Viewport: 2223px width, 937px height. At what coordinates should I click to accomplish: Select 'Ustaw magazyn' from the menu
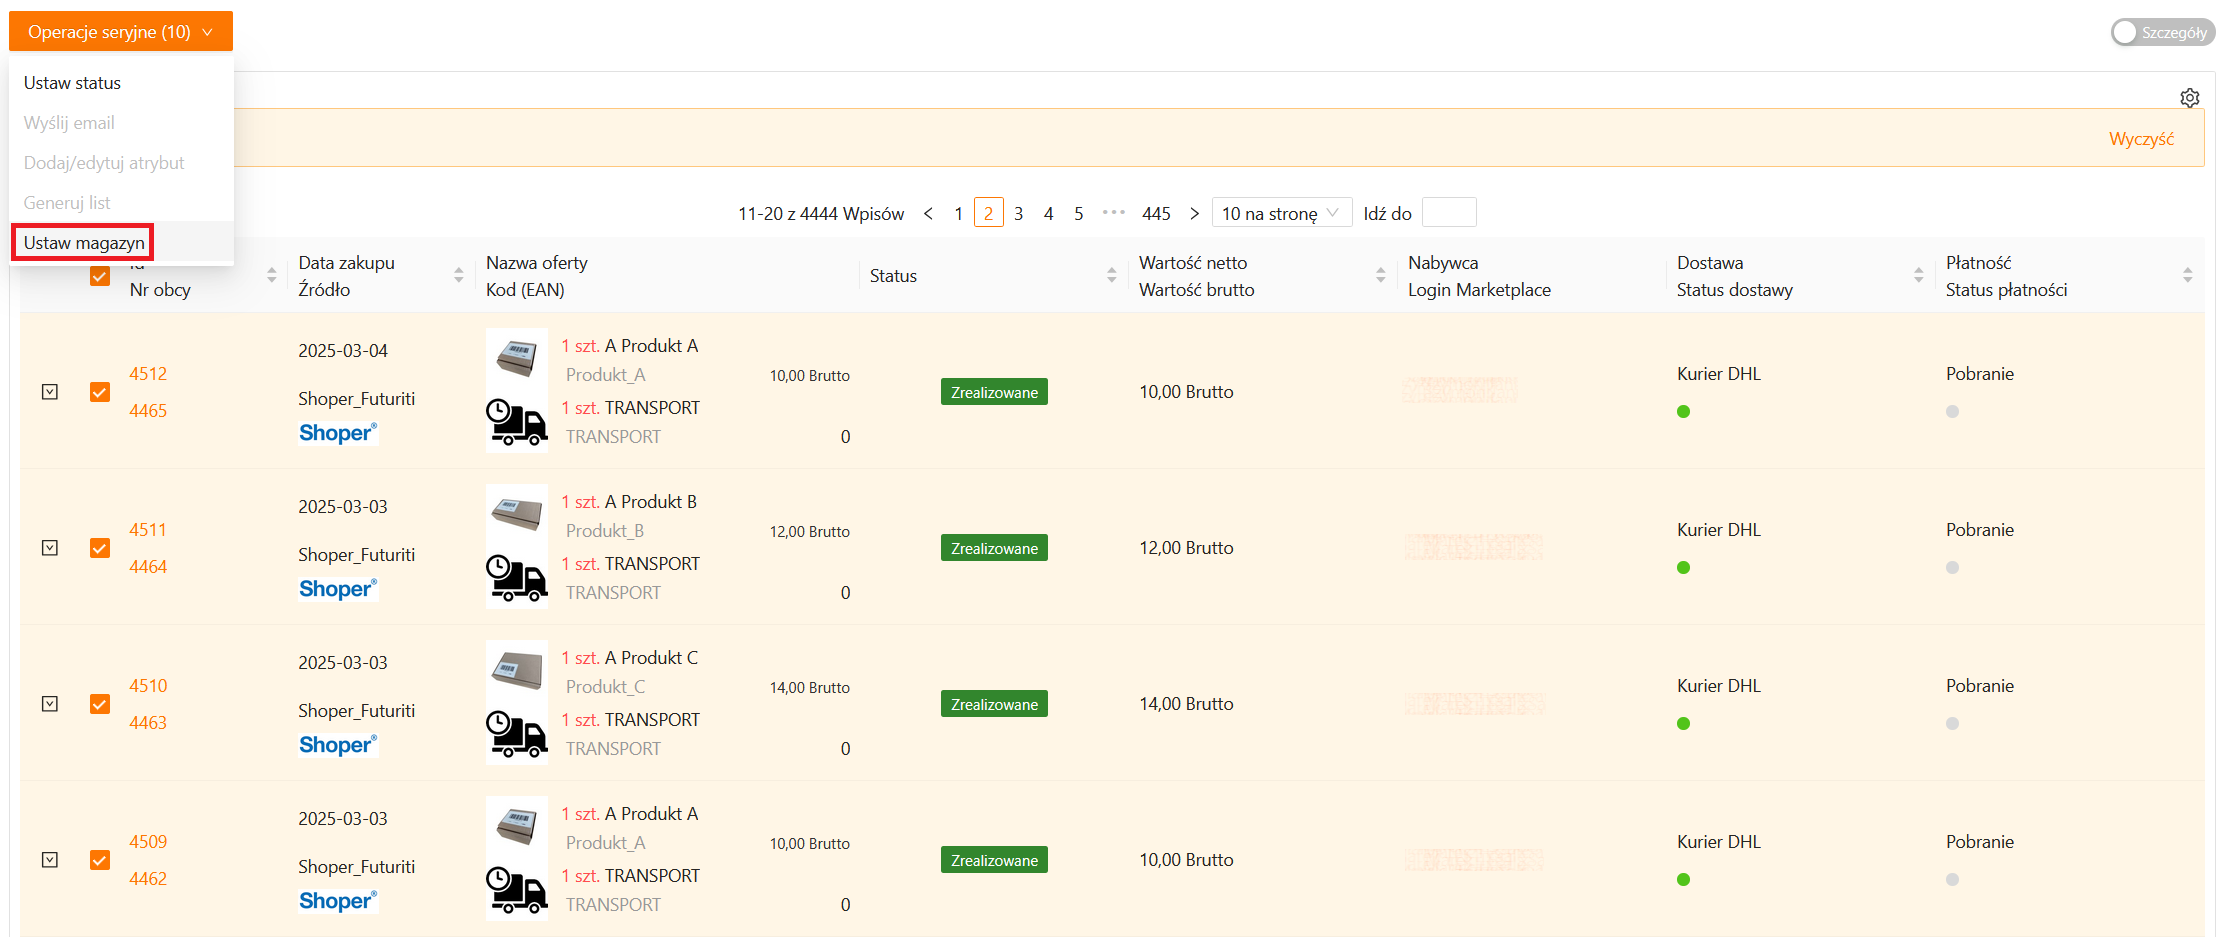tap(84, 243)
